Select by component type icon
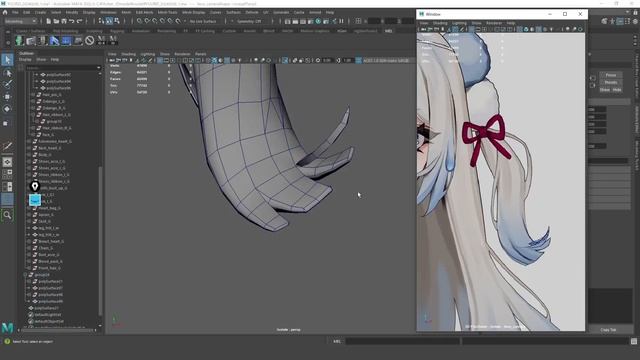640x360 pixels. click(x=117, y=21)
